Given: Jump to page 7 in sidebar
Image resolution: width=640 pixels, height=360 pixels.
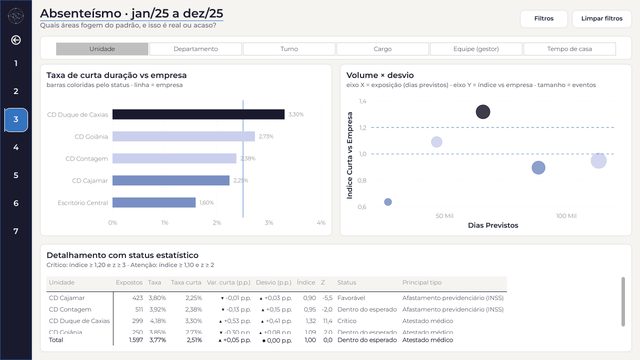Looking at the screenshot, I should (x=16, y=231).
